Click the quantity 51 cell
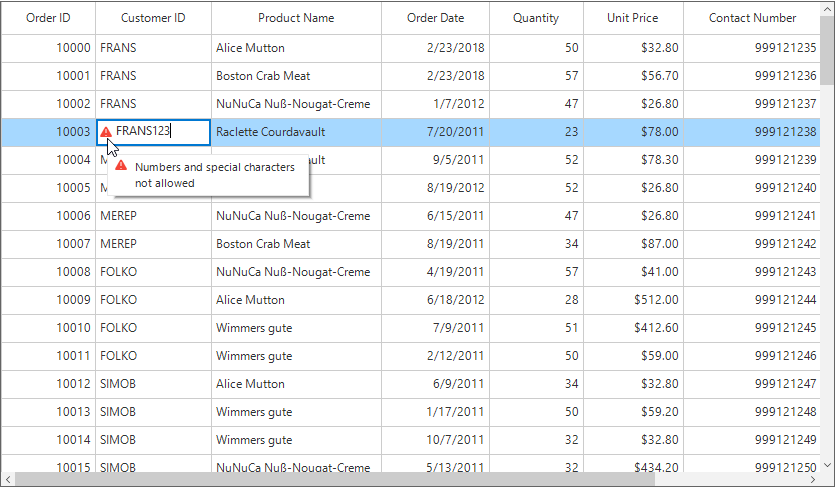The height and width of the screenshot is (496, 837). [x=536, y=328]
